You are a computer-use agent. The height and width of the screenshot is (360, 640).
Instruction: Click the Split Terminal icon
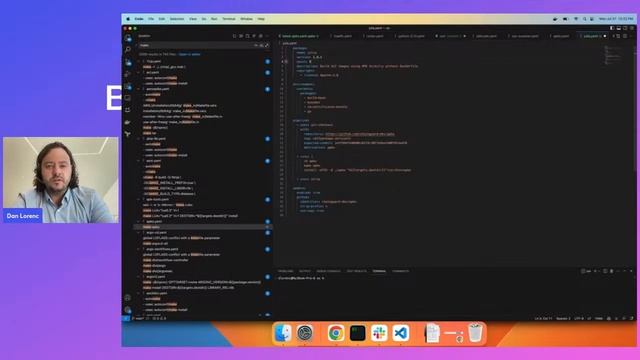(x=605, y=271)
